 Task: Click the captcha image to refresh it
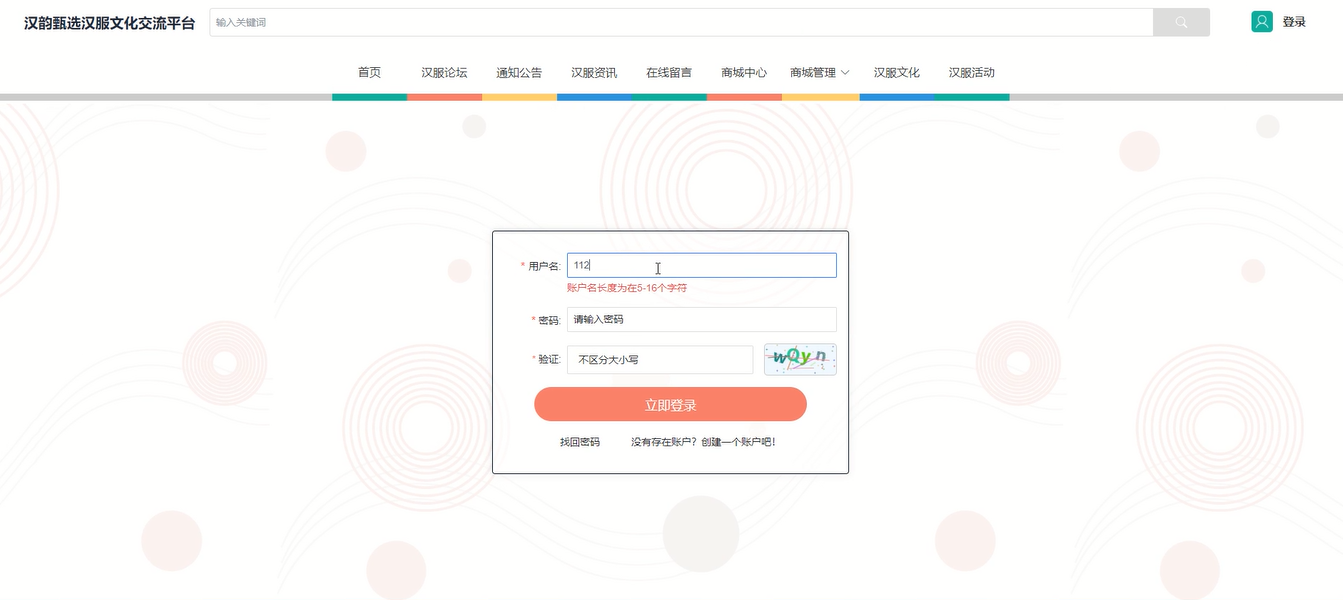pyautogui.click(x=799, y=359)
